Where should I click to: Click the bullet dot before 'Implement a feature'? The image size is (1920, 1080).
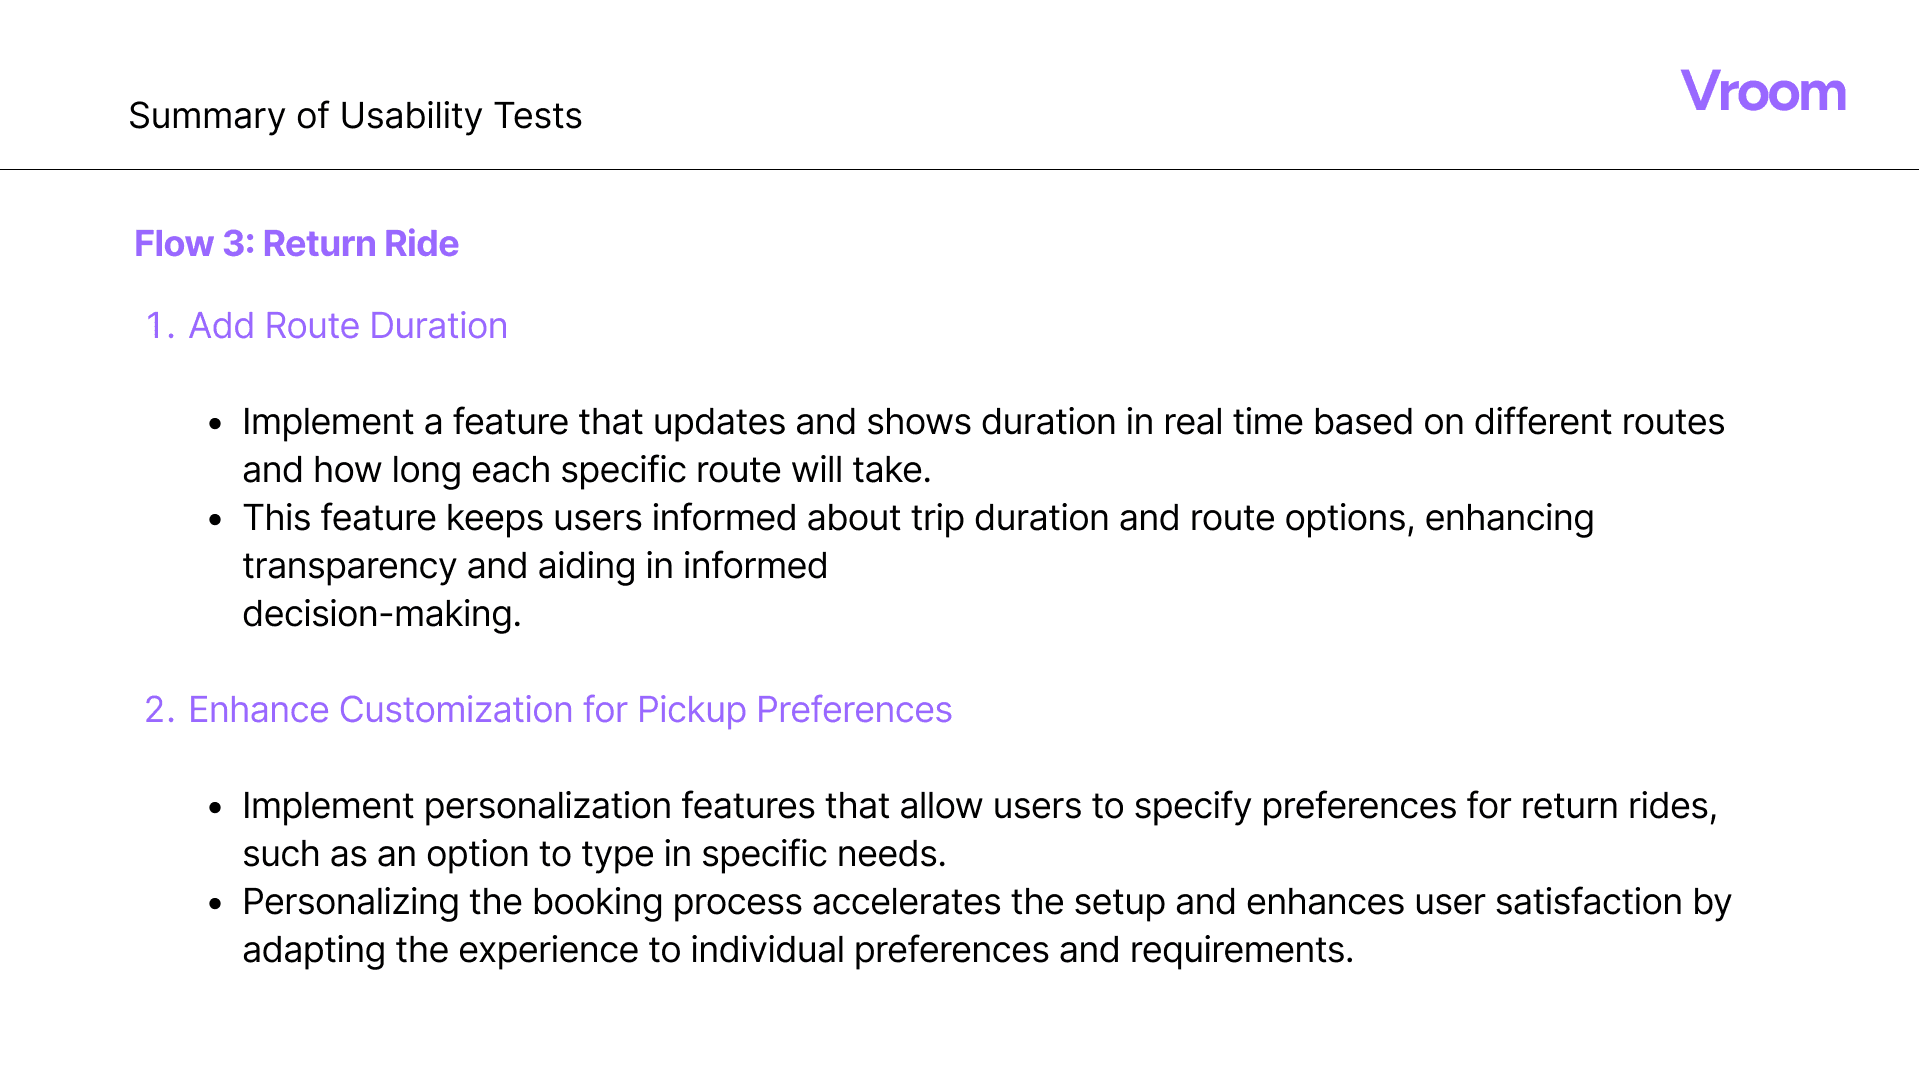pyautogui.click(x=215, y=424)
